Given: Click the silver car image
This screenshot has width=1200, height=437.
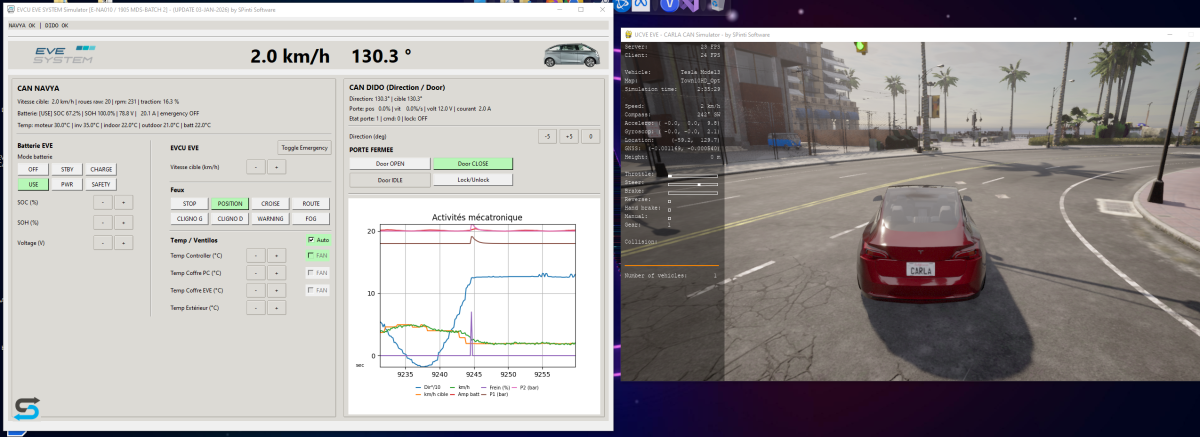Looking at the screenshot, I should pos(563,56).
